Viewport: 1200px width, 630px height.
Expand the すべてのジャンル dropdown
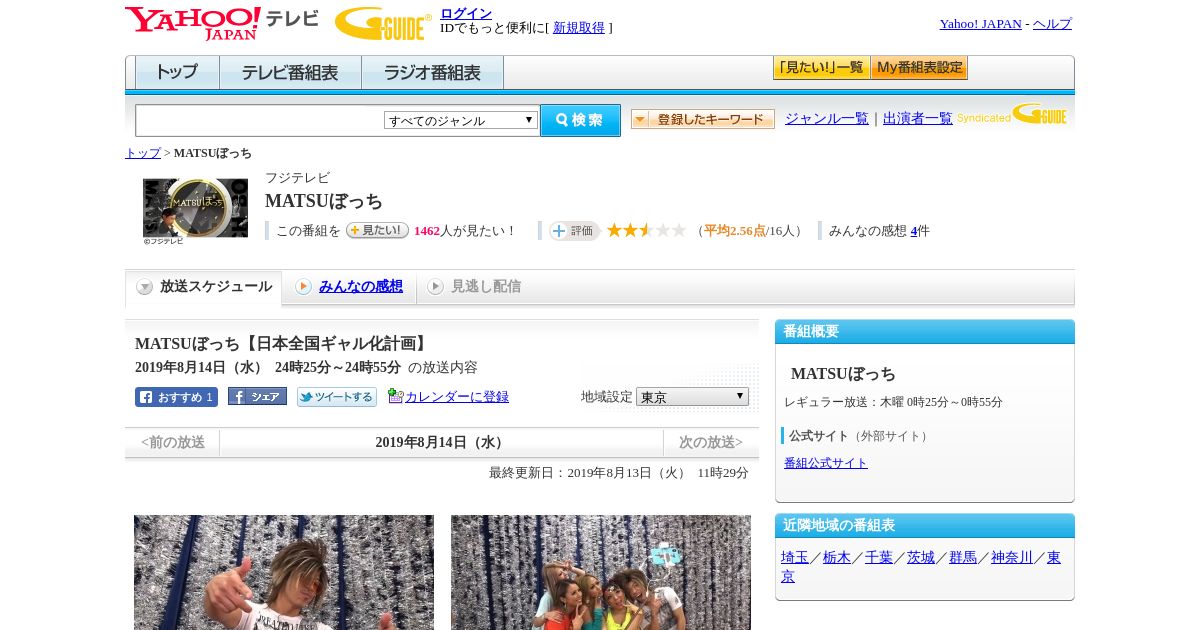click(461, 120)
